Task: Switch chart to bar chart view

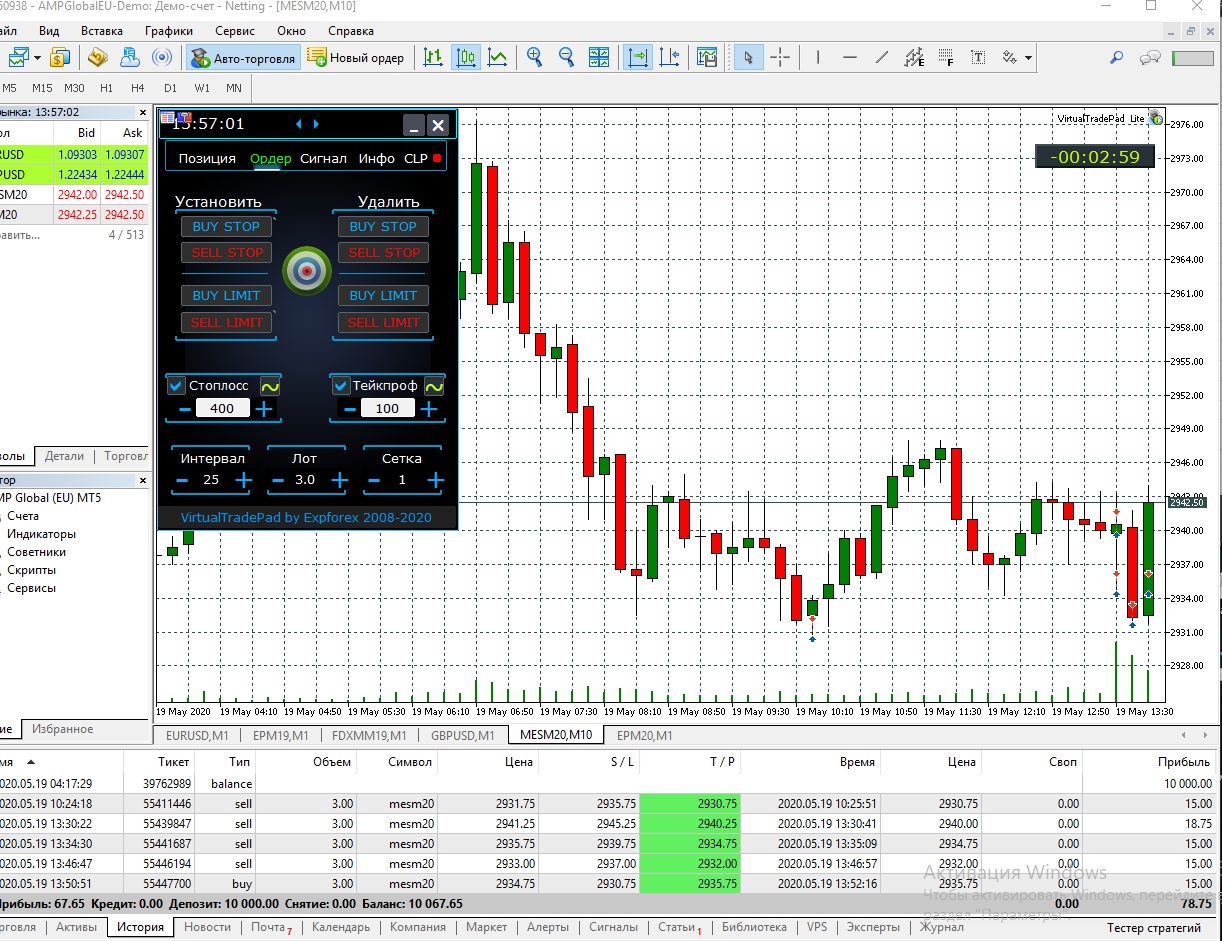Action: (433, 57)
